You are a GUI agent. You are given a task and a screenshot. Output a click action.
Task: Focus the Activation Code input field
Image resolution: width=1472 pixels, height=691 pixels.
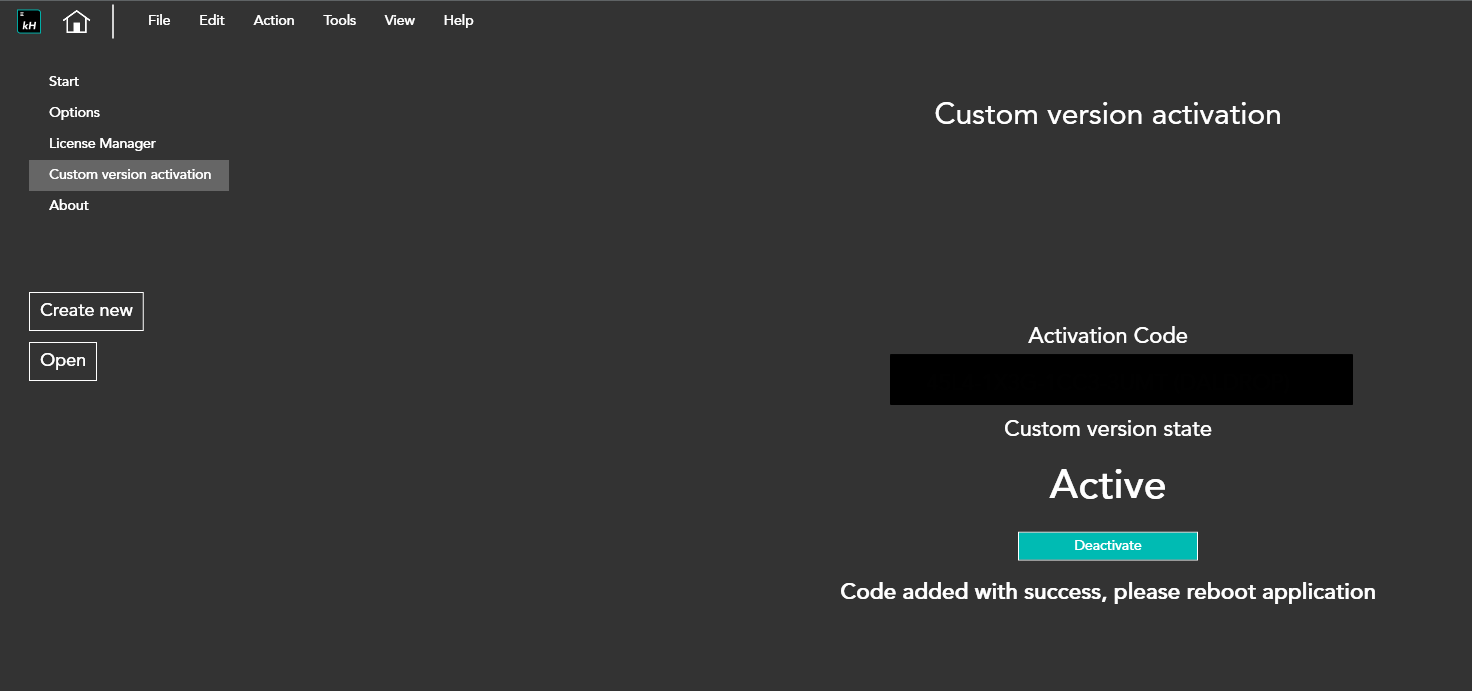[1120, 379]
